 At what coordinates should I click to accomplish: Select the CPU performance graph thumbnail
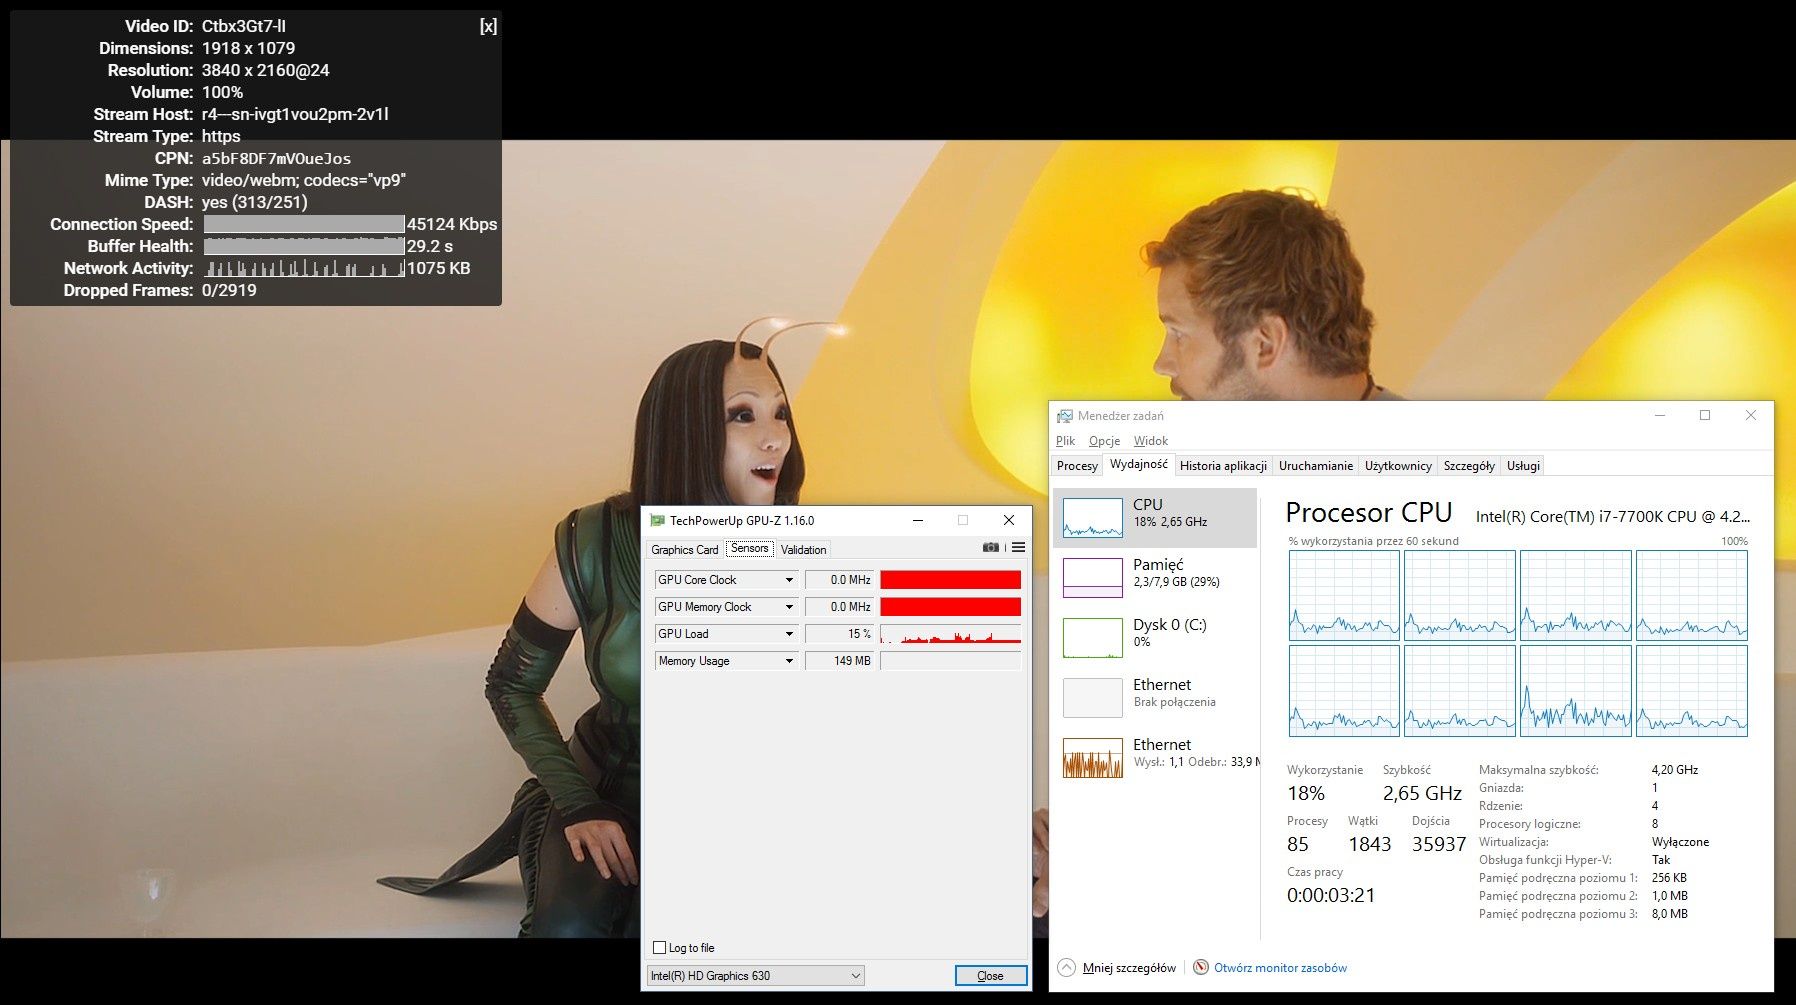[x=1092, y=518]
